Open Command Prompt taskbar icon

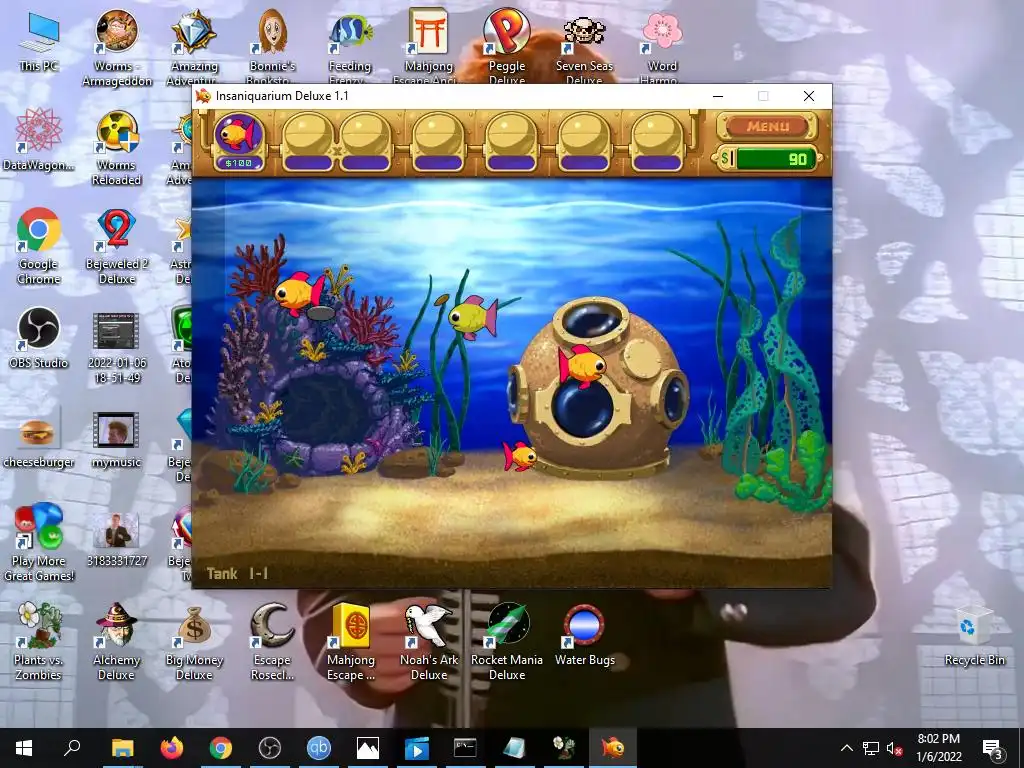click(x=465, y=748)
